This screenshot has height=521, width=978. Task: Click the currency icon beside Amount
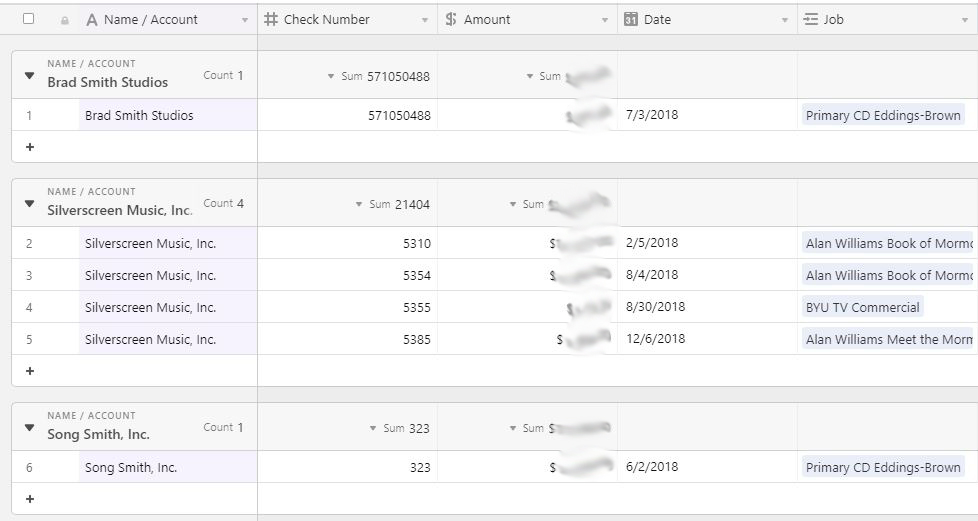coord(451,19)
